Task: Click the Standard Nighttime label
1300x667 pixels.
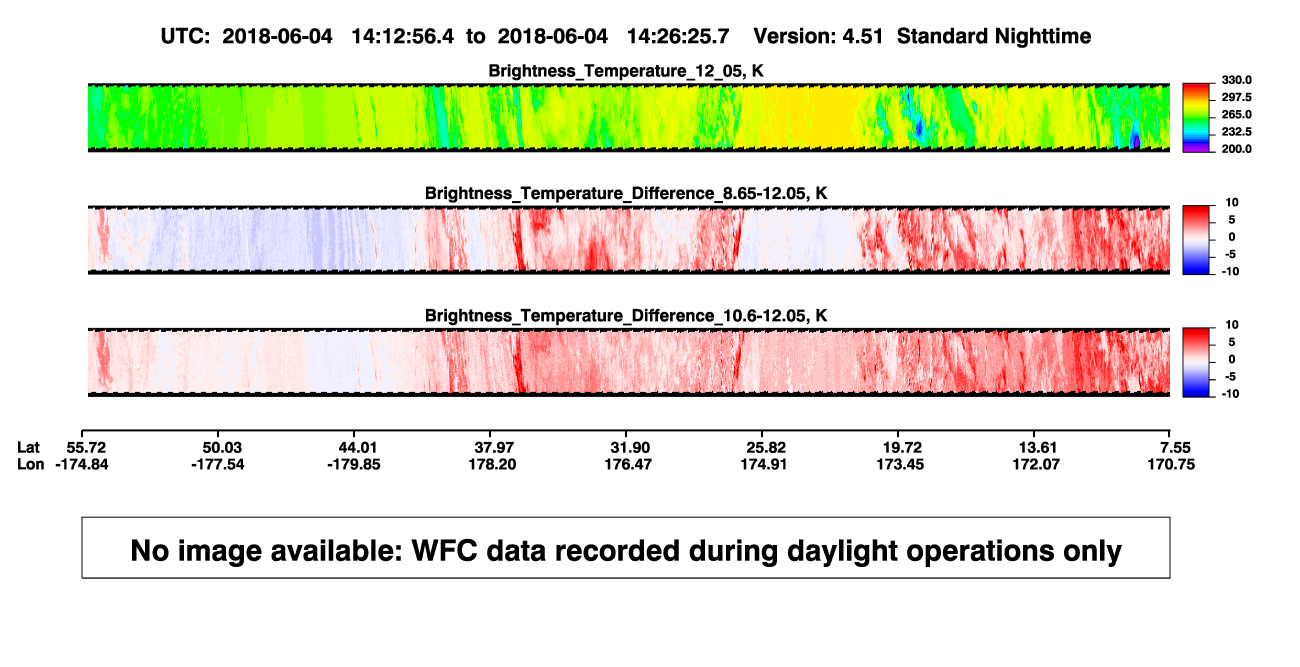Action: 994,36
